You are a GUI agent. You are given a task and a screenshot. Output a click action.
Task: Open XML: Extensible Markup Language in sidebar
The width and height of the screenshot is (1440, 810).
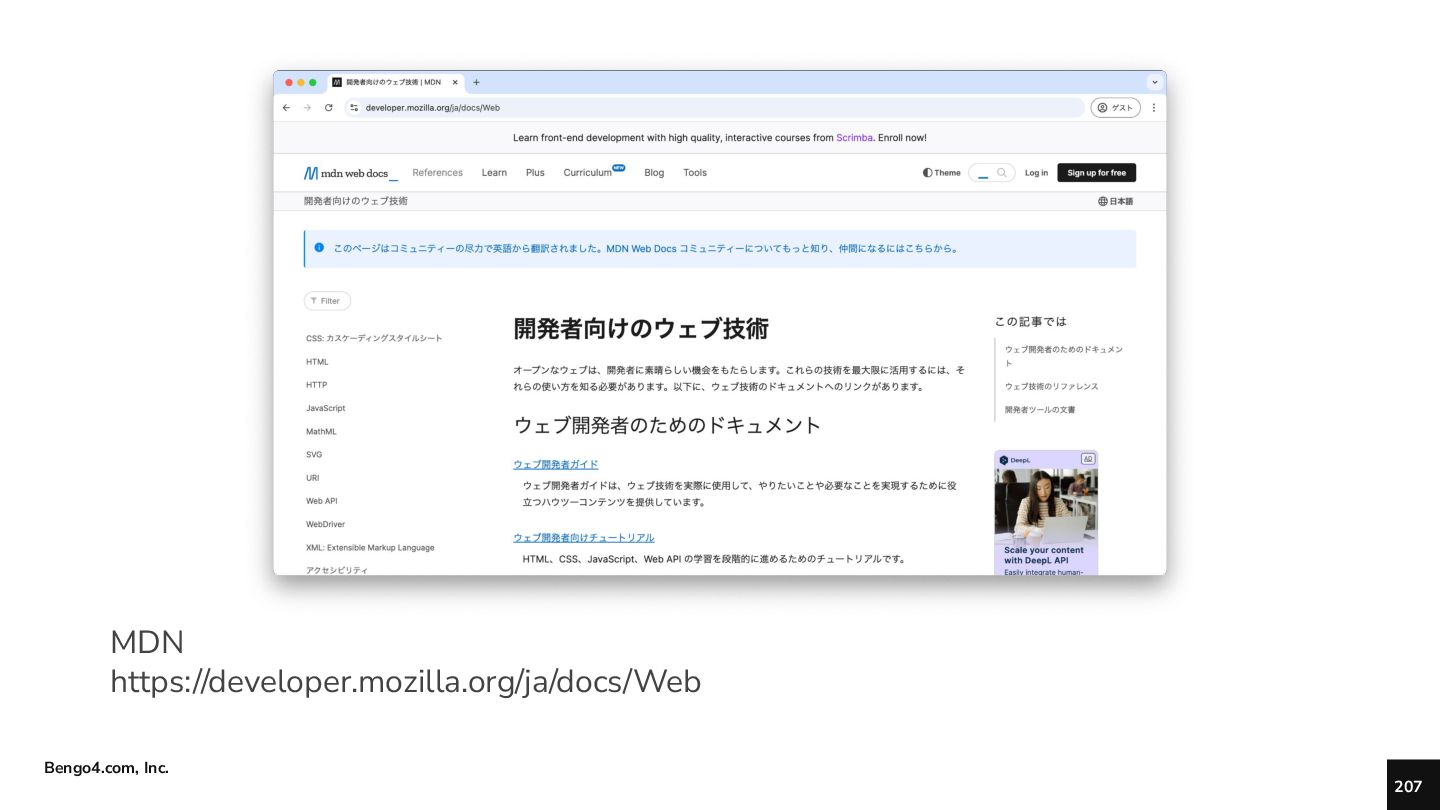pyautogui.click(x=370, y=548)
